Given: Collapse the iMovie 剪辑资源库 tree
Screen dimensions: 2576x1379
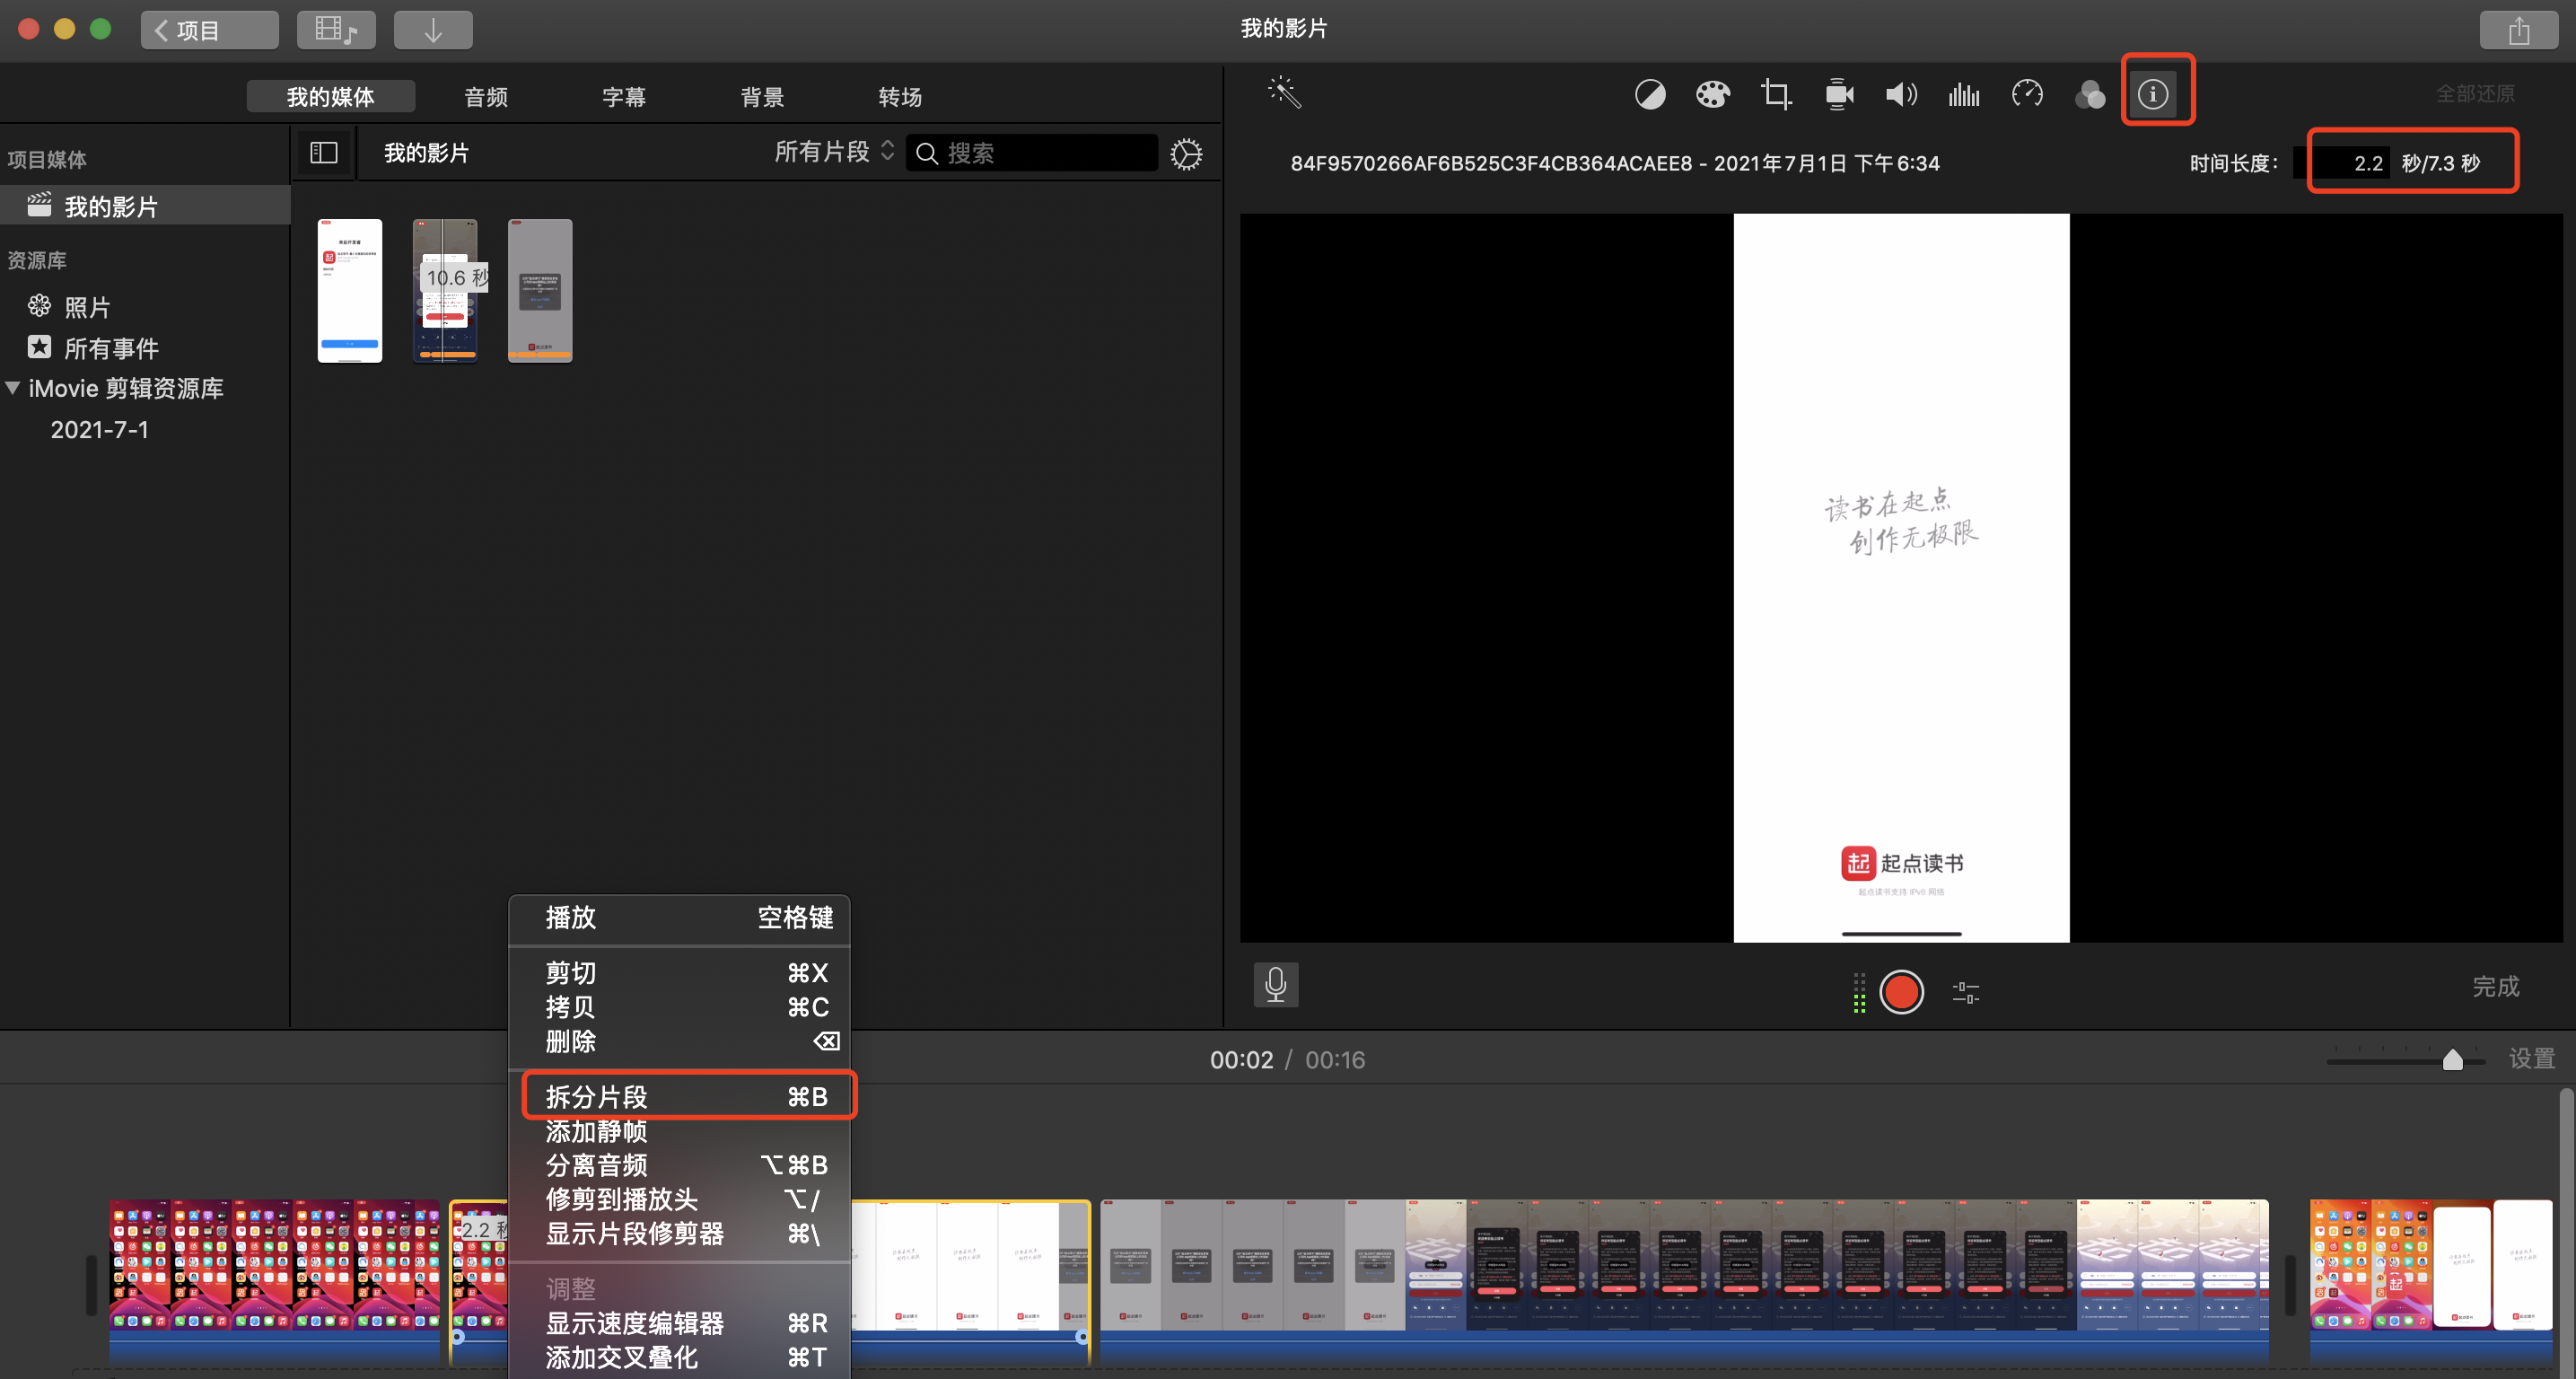Looking at the screenshot, I should [x=13, y=388].
